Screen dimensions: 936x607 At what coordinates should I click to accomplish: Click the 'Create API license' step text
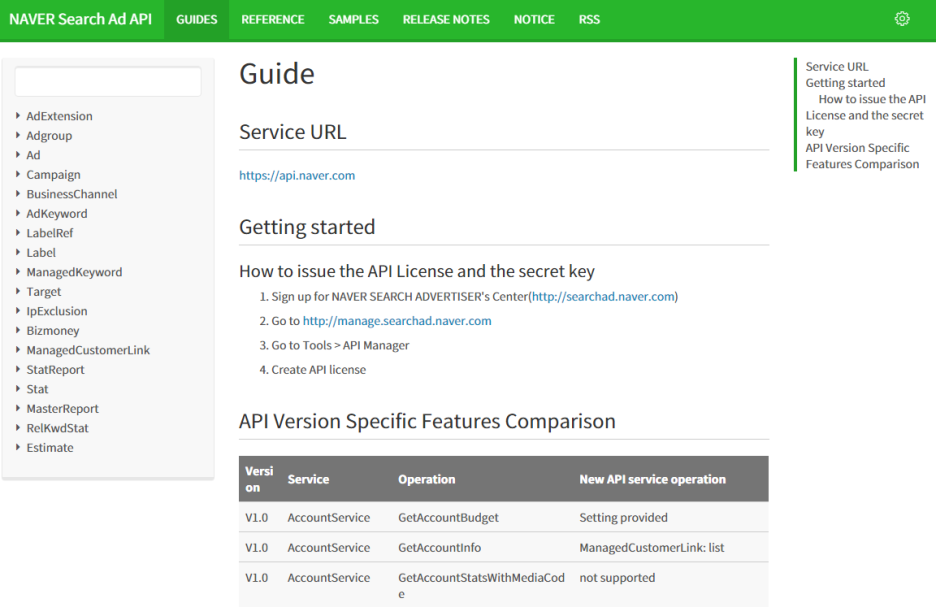point(318,370)
